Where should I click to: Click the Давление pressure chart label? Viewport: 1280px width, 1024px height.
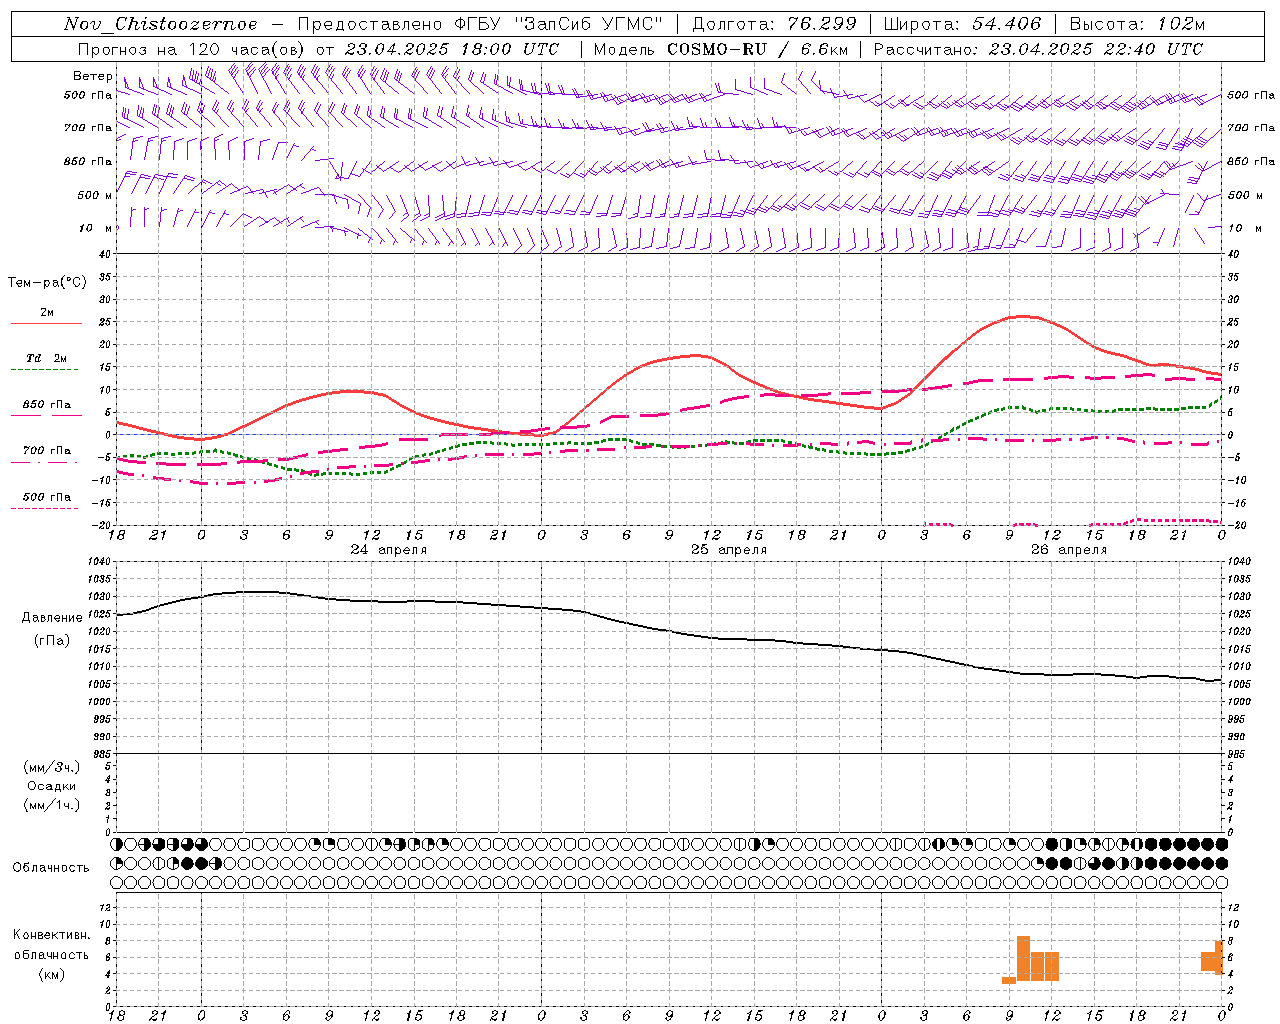(51, 618)
